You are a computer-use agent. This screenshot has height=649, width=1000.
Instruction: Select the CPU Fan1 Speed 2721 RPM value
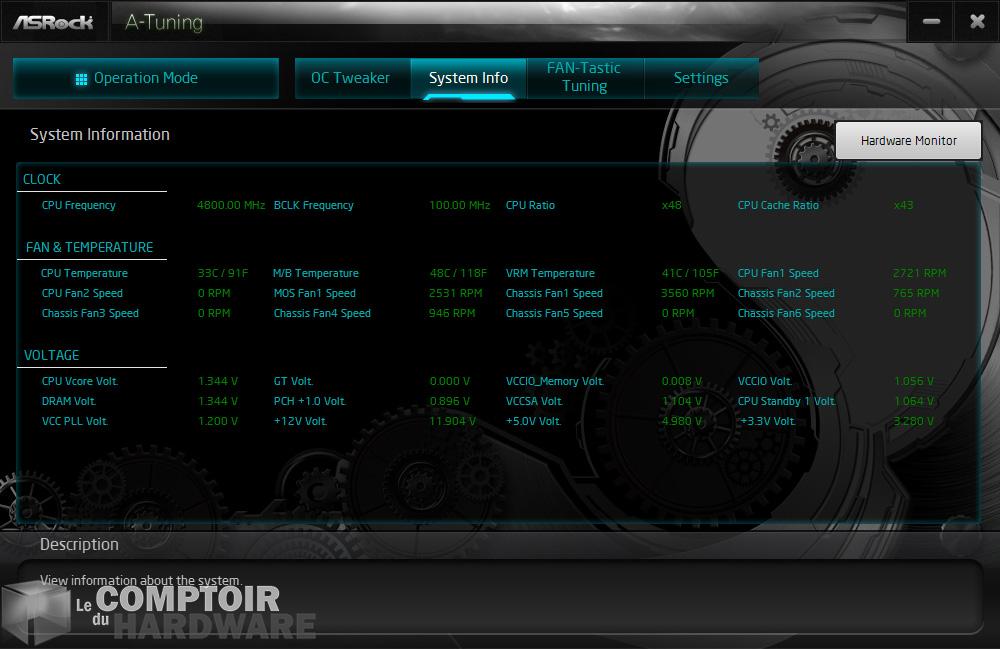click(x=918, y=273)
